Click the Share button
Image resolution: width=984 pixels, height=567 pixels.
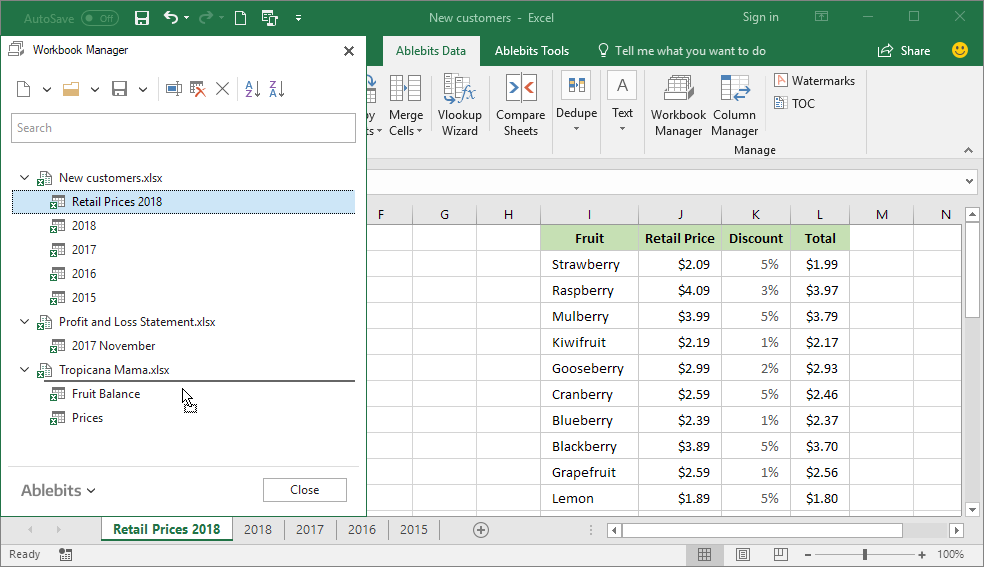pyautogui.click(x=904, y=51)
